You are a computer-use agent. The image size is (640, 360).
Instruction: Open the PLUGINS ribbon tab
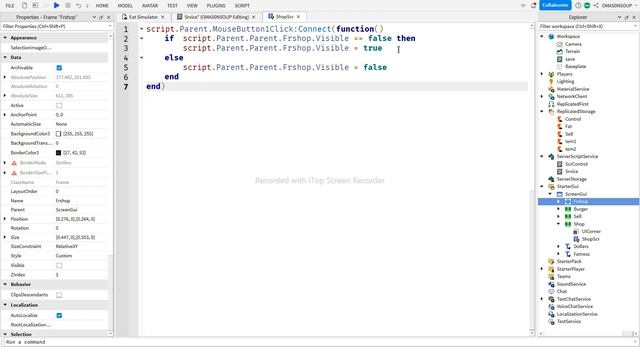[216, 6]
